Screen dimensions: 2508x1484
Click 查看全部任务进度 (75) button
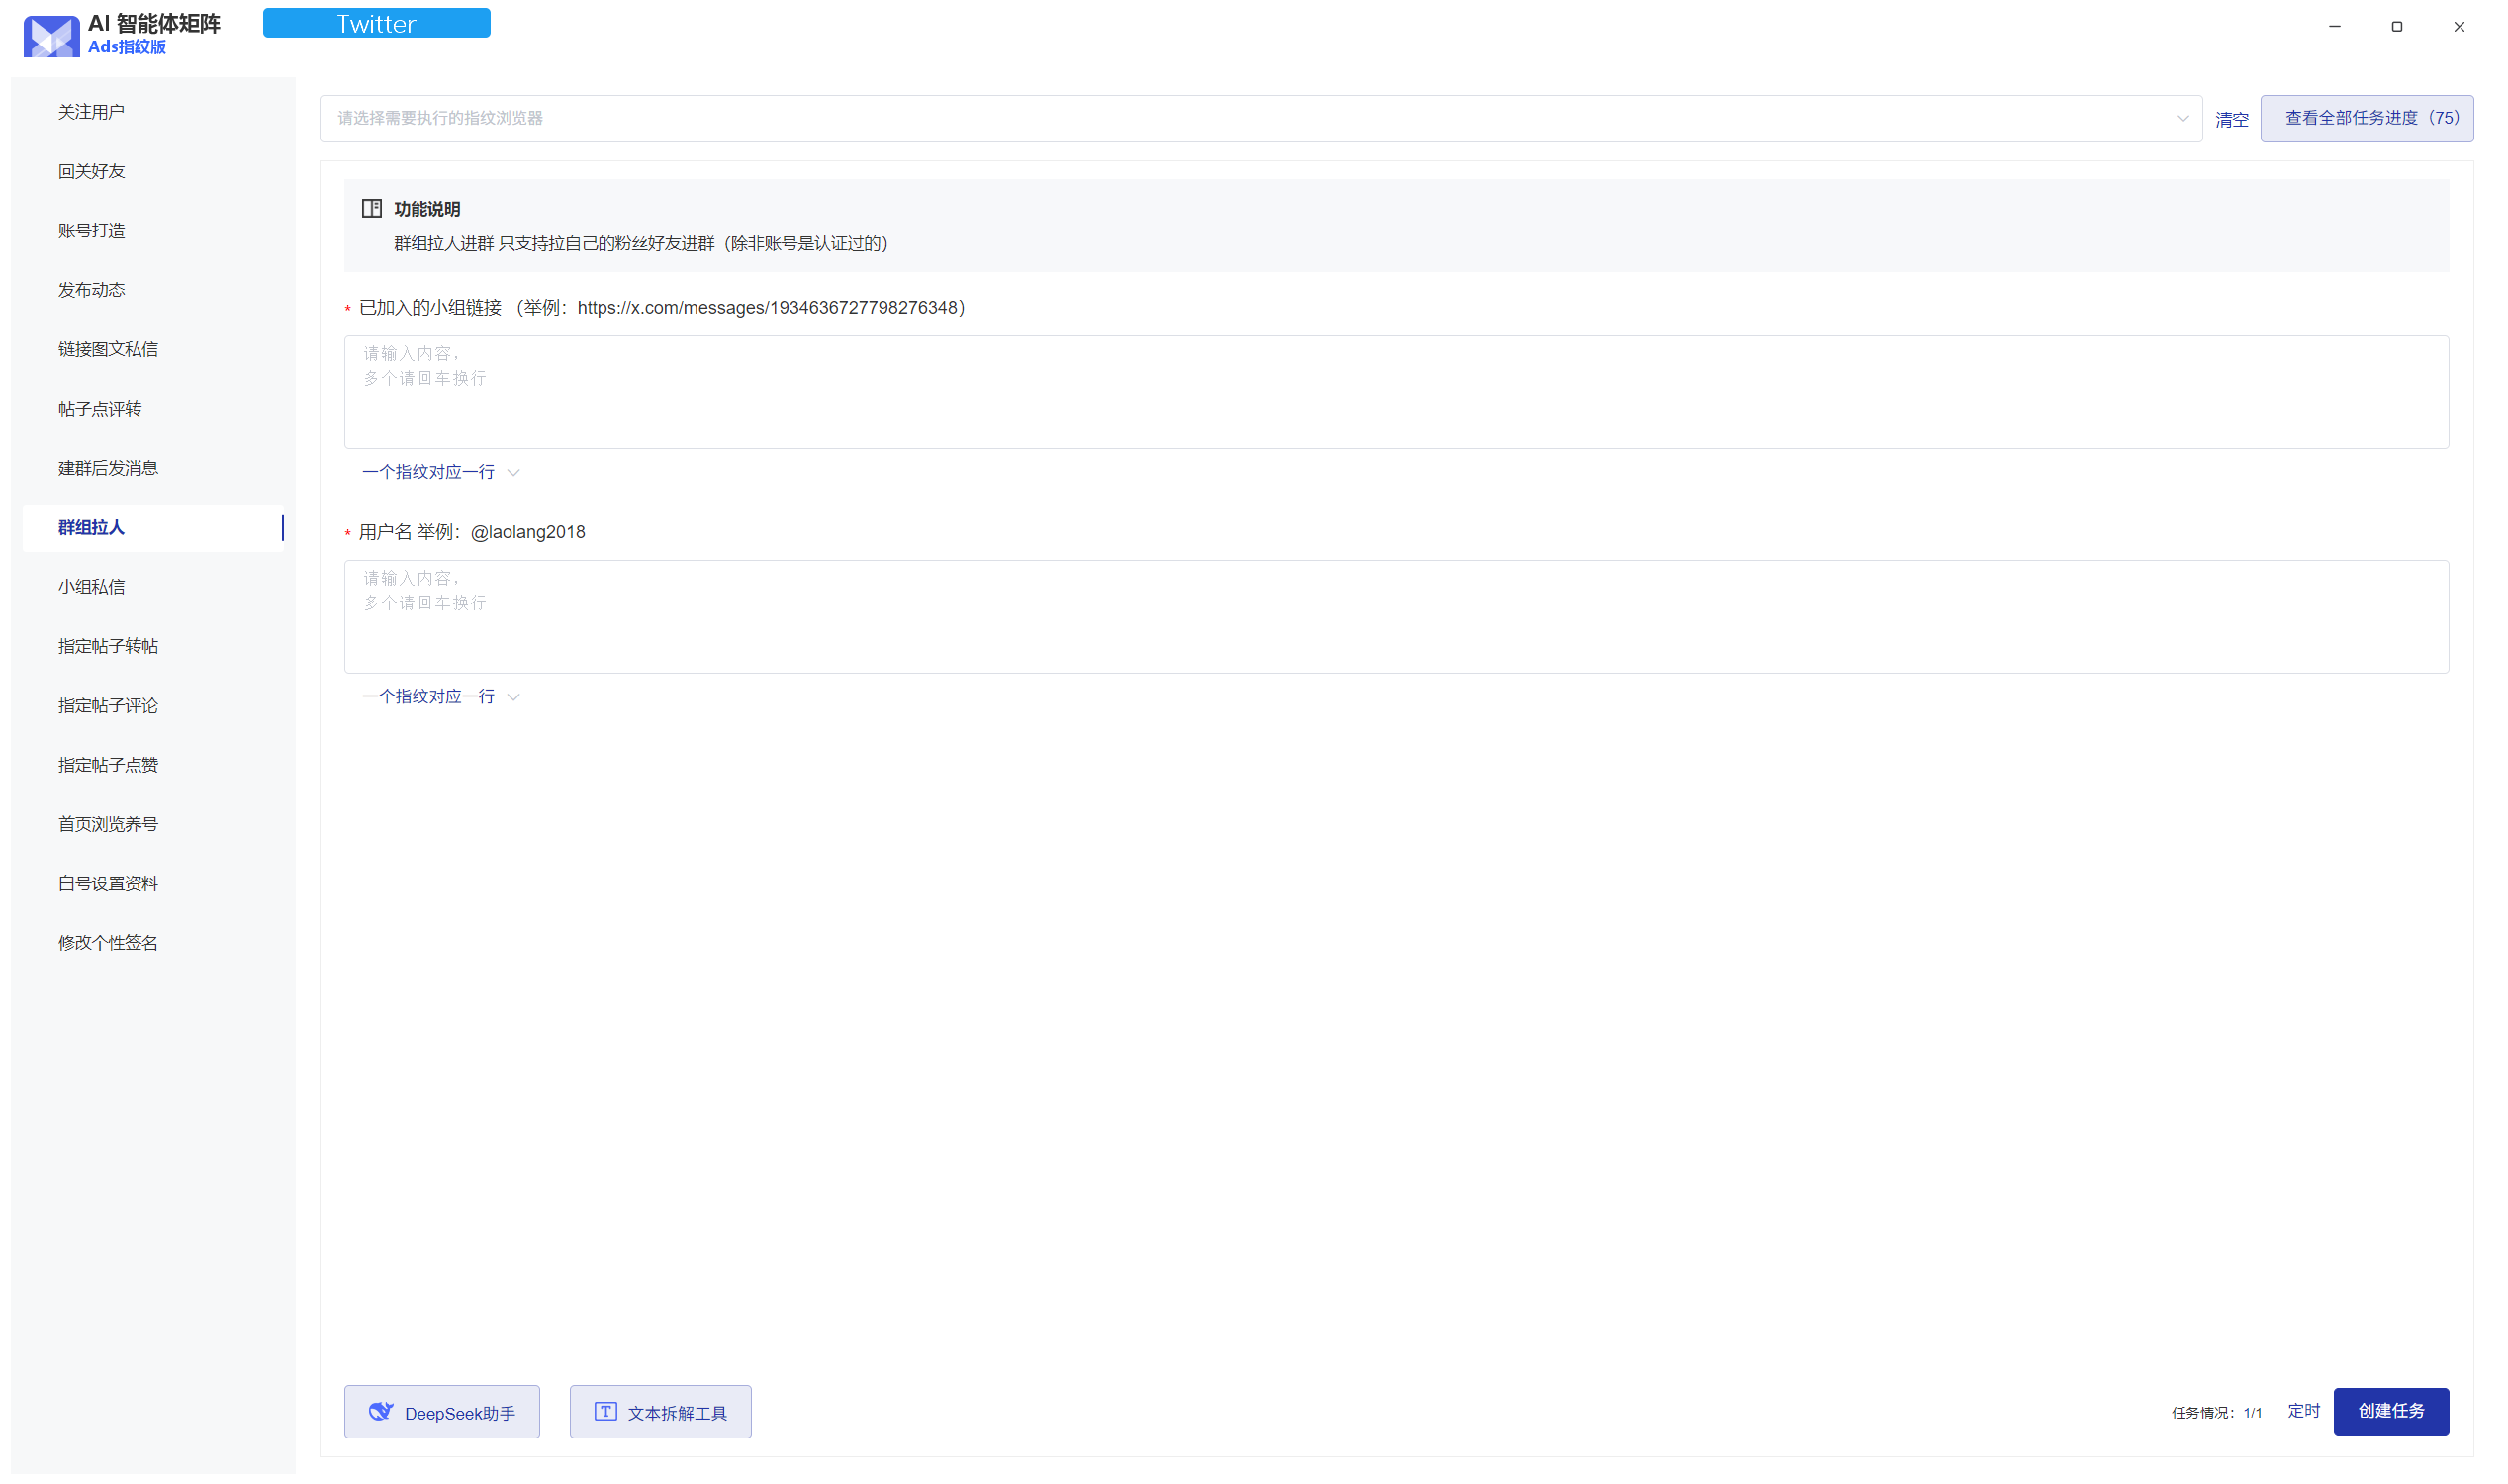[2366, 118]
